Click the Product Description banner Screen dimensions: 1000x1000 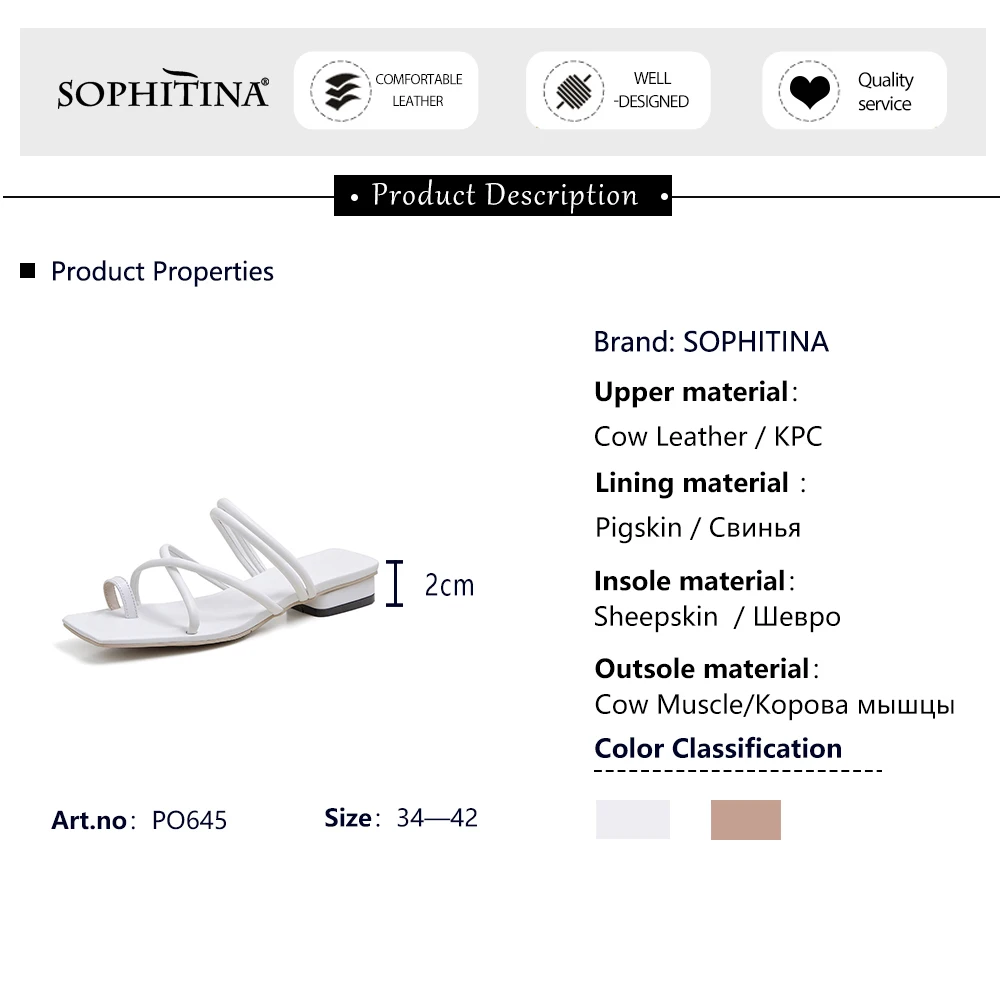(503, 195)
